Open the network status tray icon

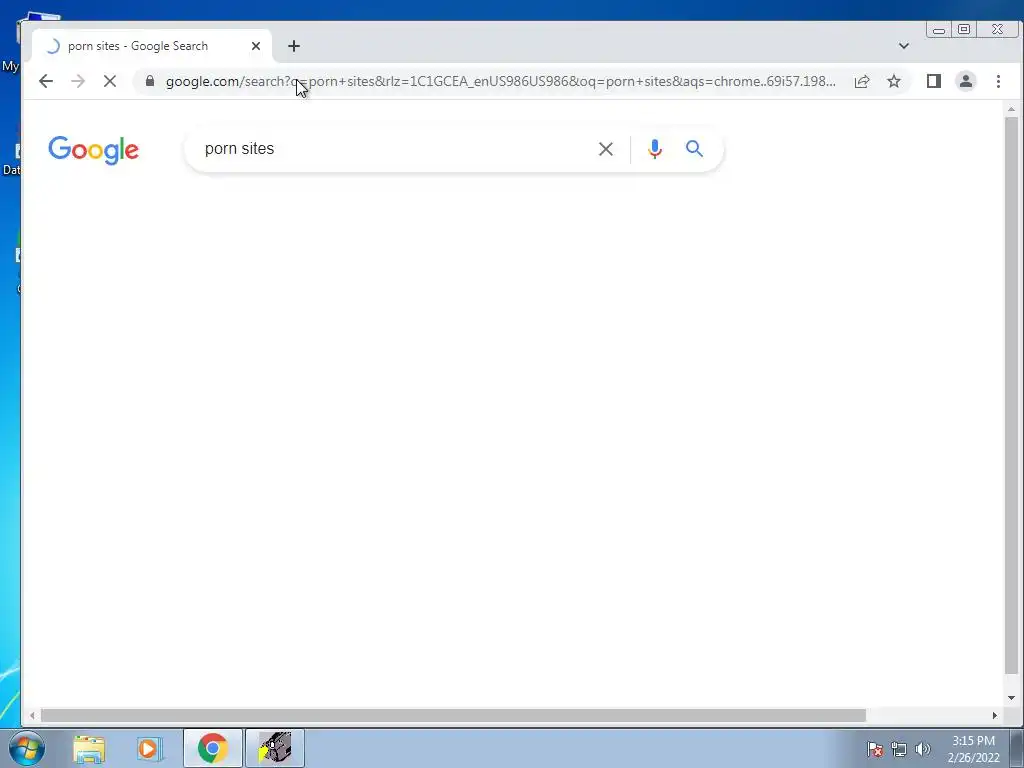coord(899,749)
